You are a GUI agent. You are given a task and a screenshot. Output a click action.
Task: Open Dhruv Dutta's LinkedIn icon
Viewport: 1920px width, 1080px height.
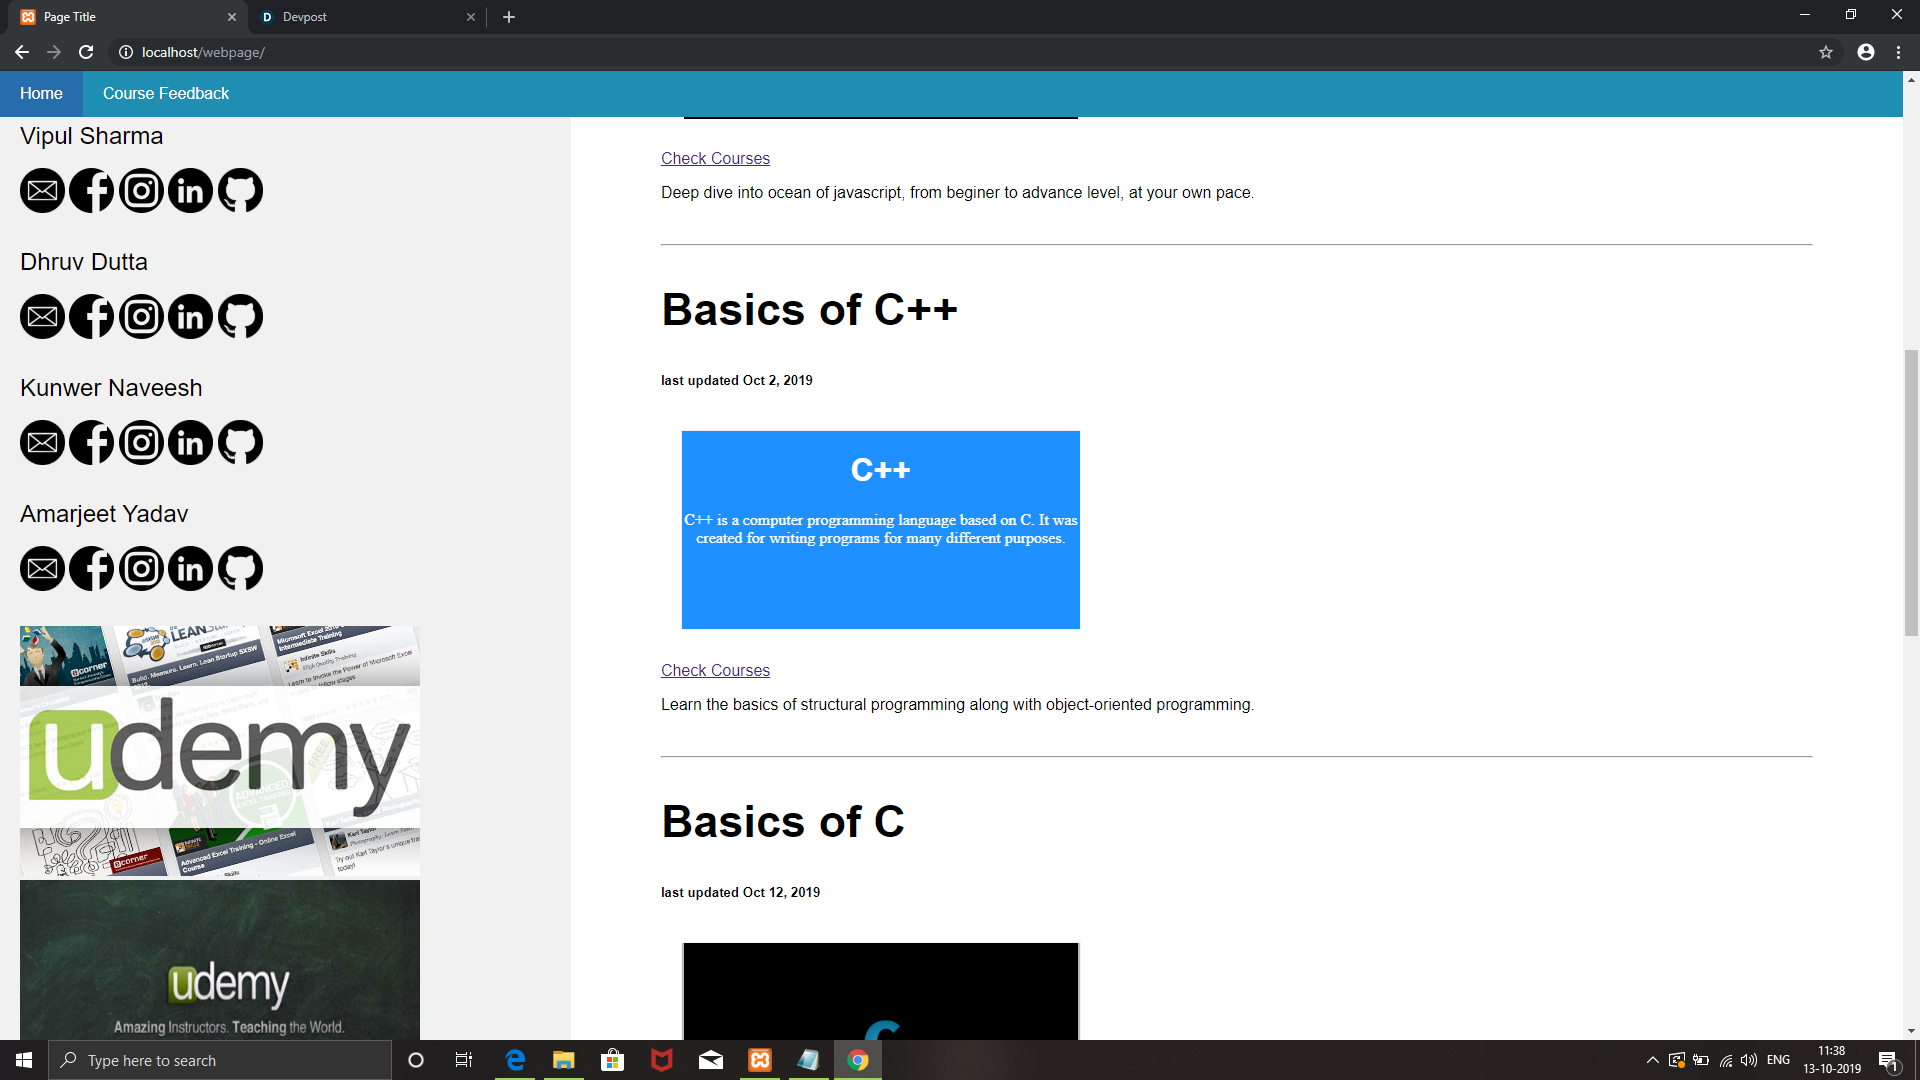pos(190,317)
